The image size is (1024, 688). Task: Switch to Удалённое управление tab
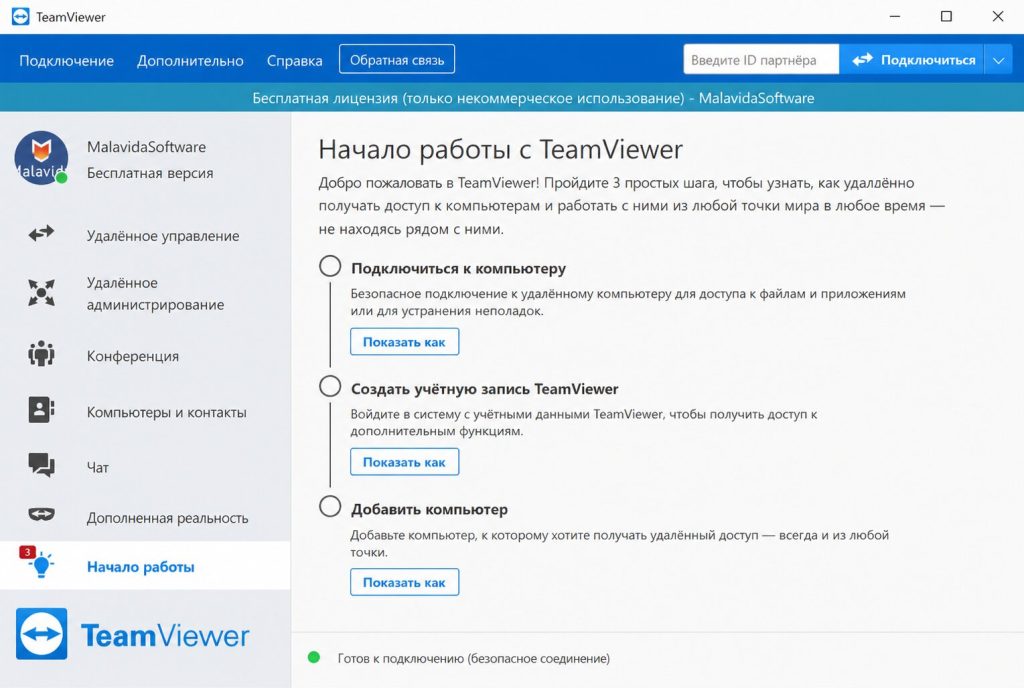tap(145, 235)
